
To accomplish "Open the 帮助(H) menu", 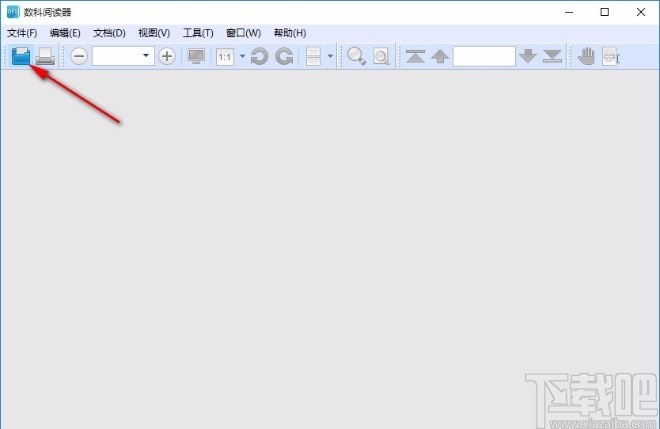I will (x=290, y=33).
